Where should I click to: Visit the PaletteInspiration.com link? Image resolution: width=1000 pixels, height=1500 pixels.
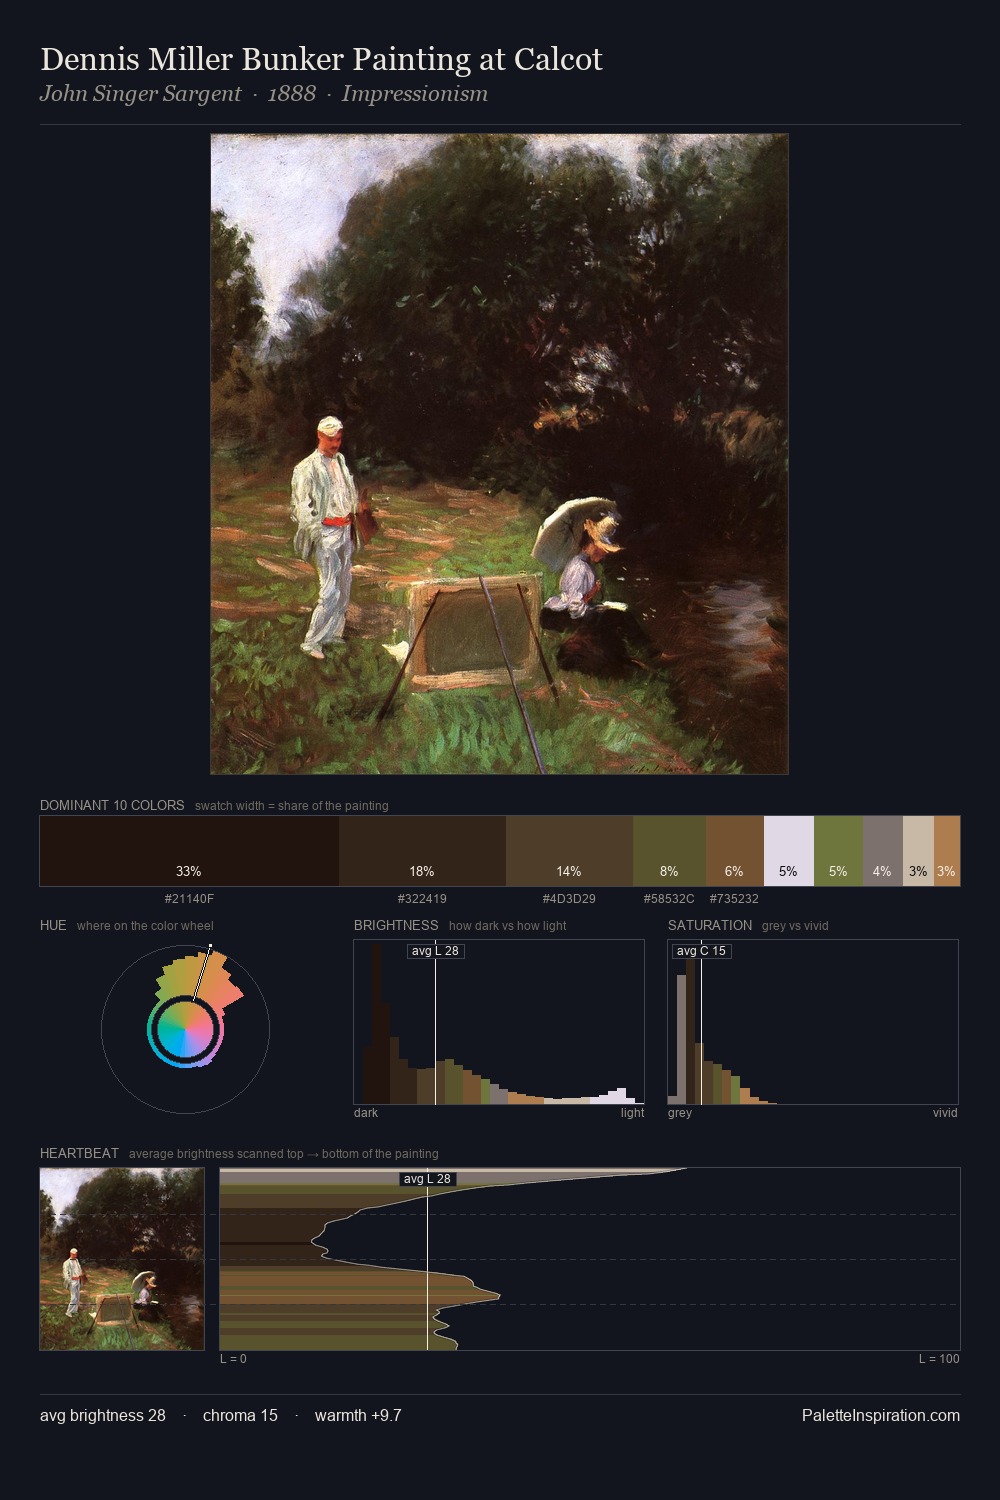coord(881,1415)
